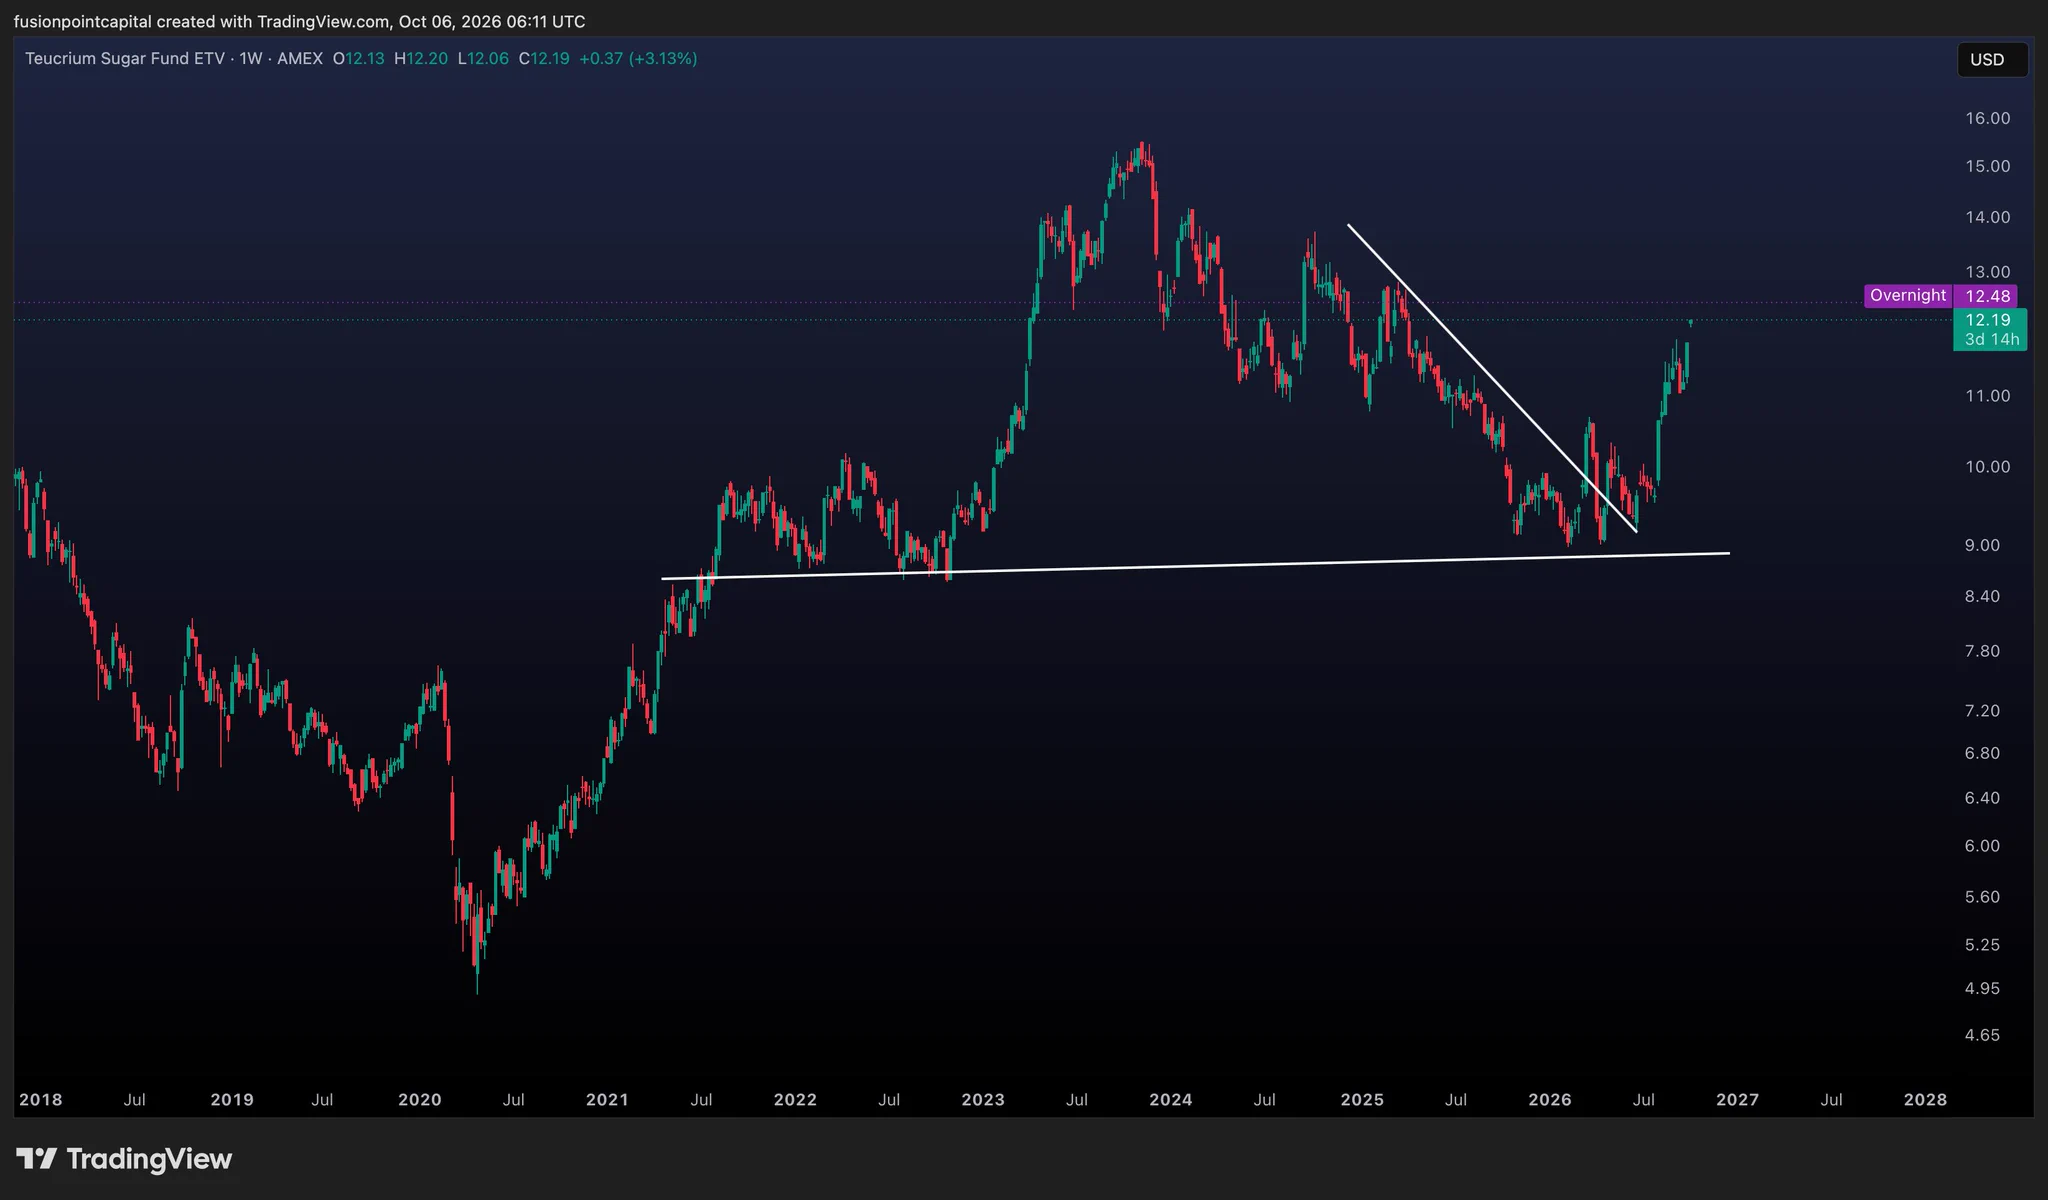2048x1200 pixels.
Task: Click the 9.00 price axis label
Action: (1982, 545)
